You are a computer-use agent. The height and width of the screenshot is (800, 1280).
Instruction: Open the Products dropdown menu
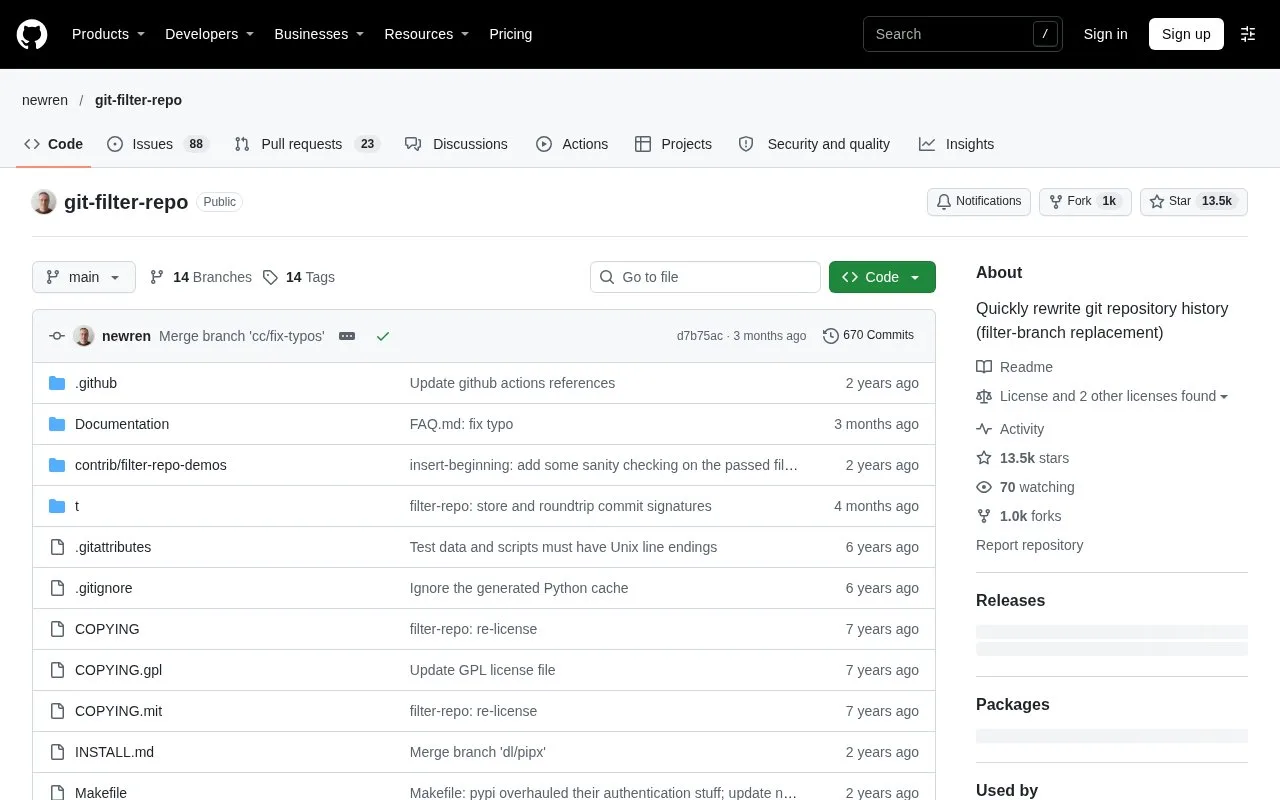108,34
